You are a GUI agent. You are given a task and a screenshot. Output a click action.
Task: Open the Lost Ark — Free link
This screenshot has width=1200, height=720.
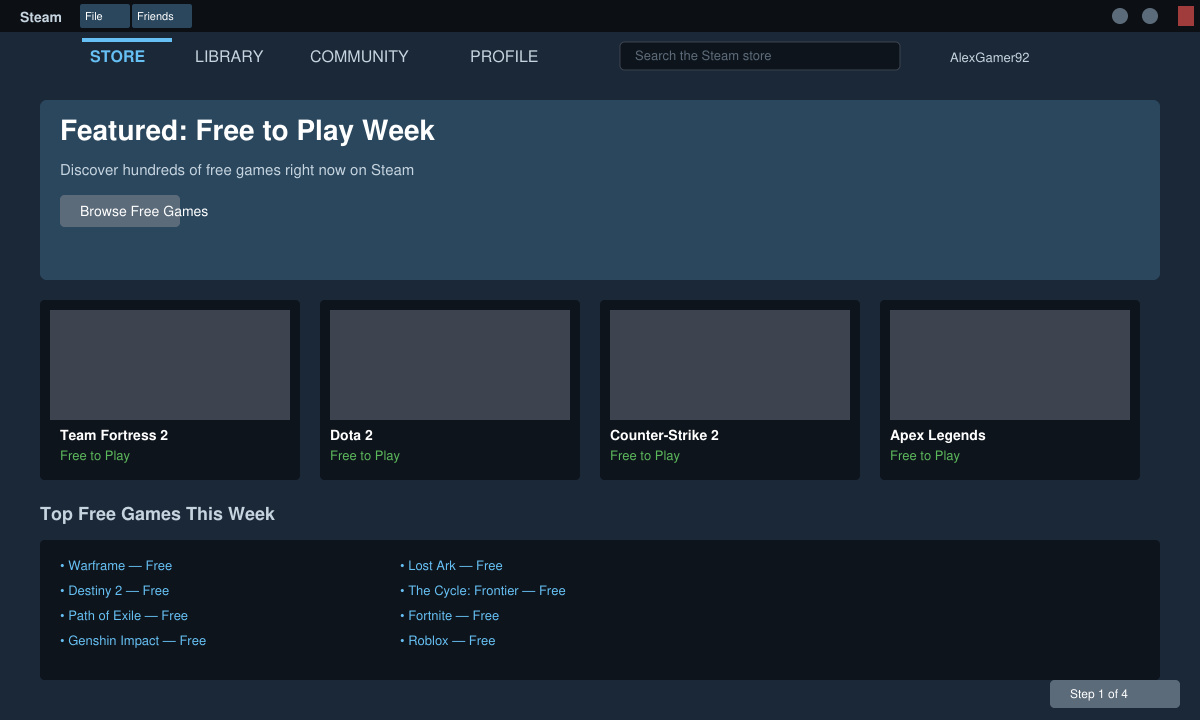[451, 565]
